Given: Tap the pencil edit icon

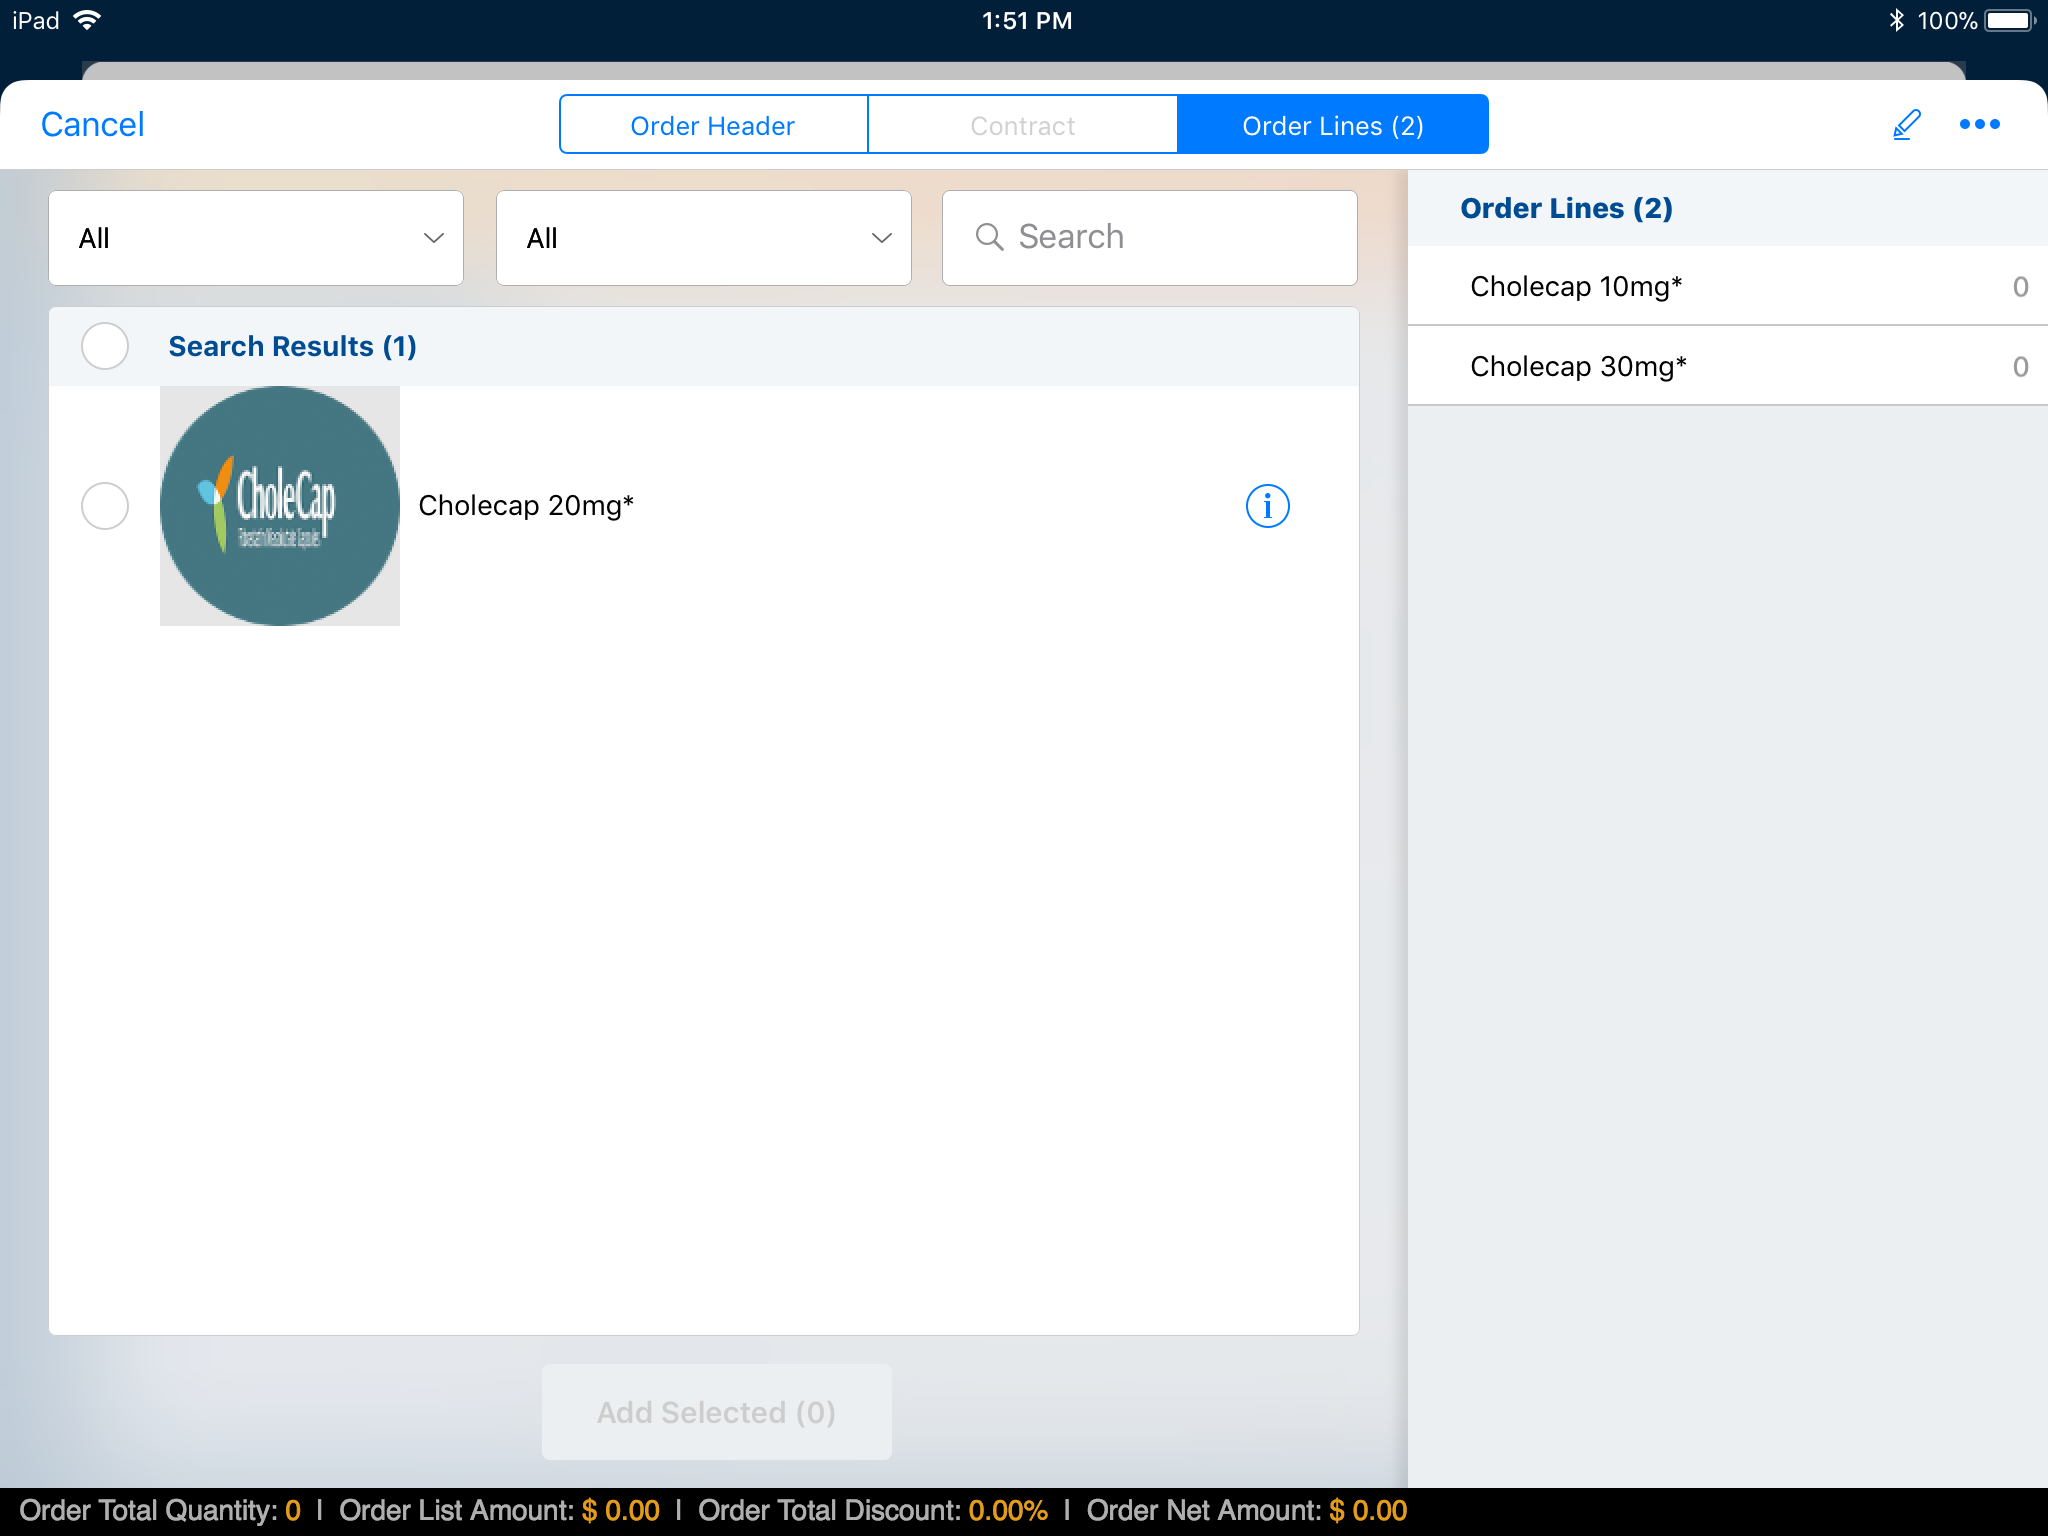Looking at the screenshot, I should click(x=1906, y=125).
